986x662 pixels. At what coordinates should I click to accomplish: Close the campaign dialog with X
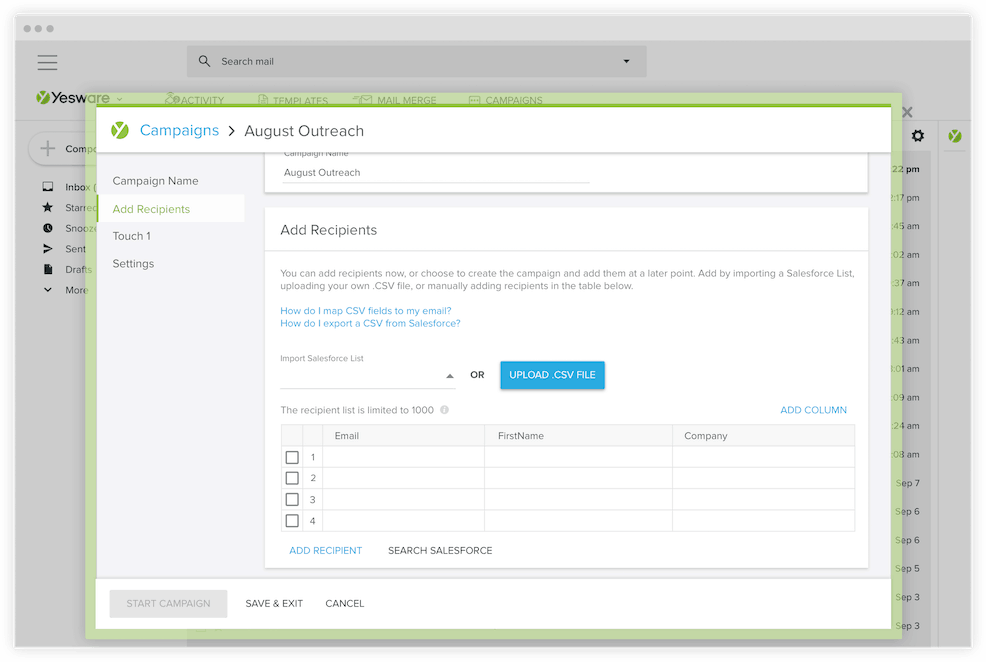907,113
